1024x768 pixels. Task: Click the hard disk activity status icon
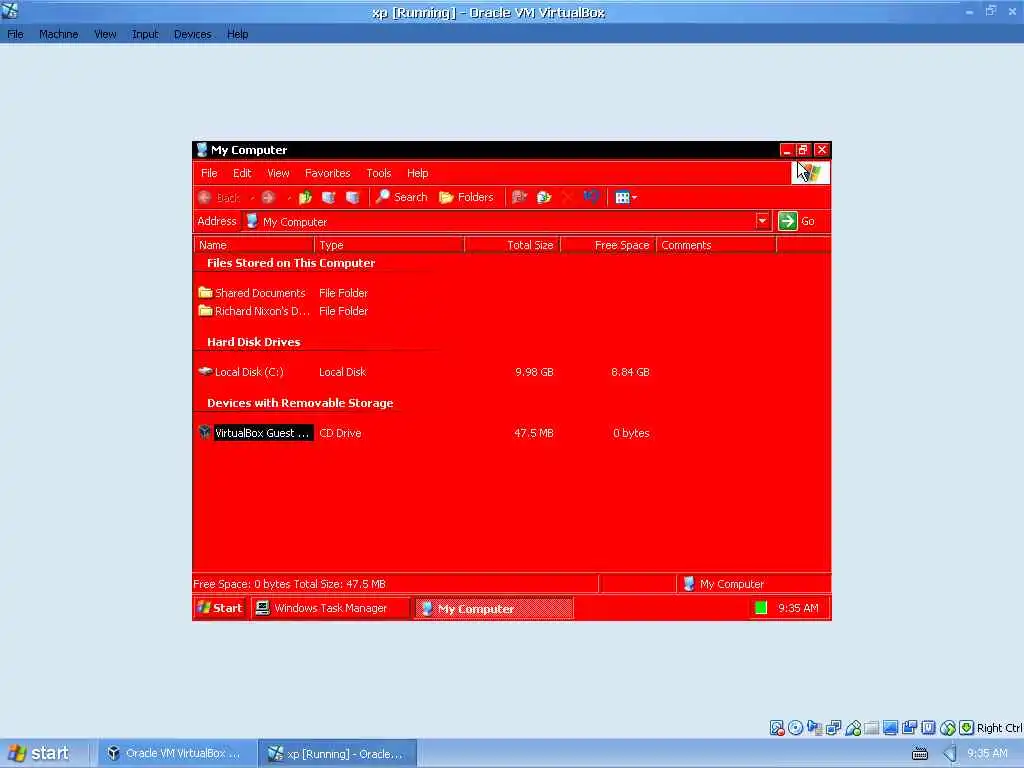(x=776, y=728)
